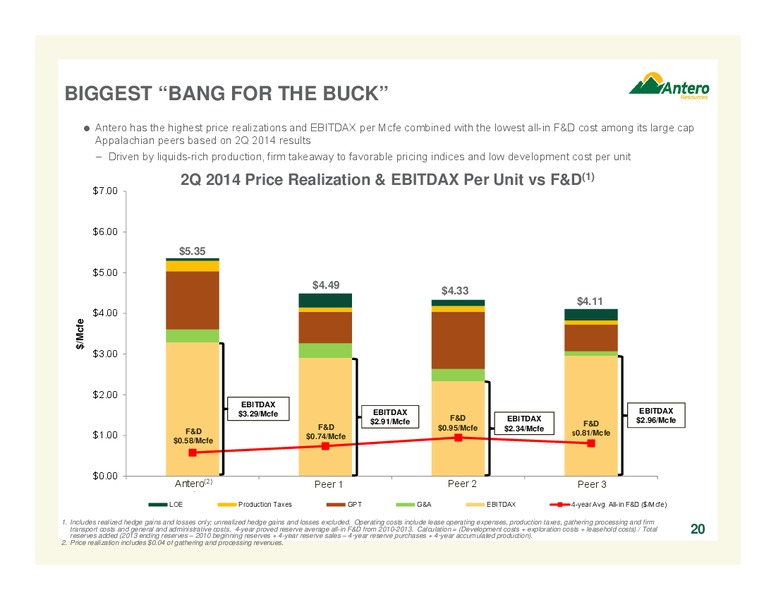Click the Antero x-axis label
776x600 pixels.
[194, 483]
